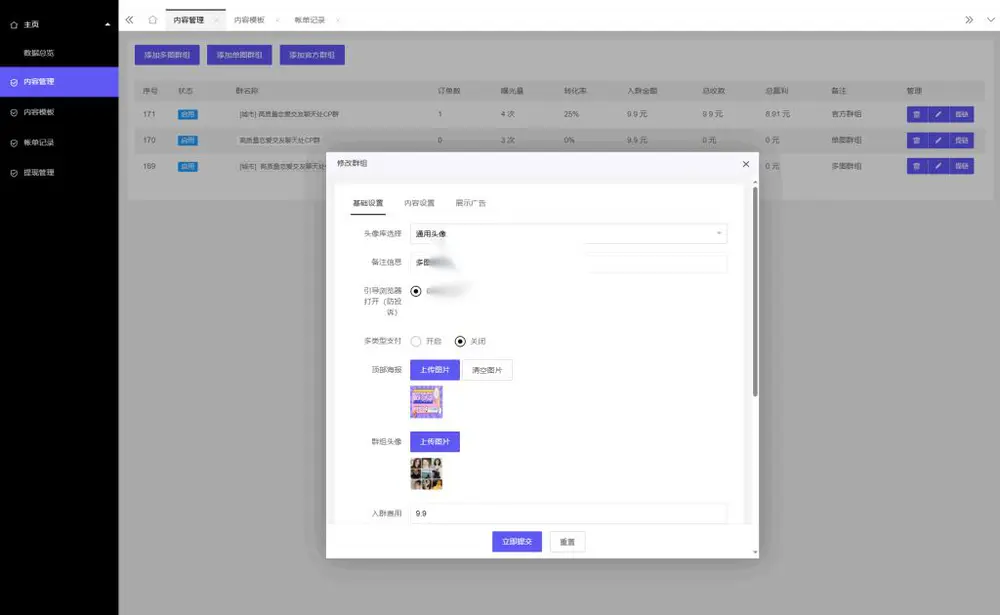Click the 启用 status badge in row 170
The width and height of the screenshot is (1000, 615).
click(188, 140)
